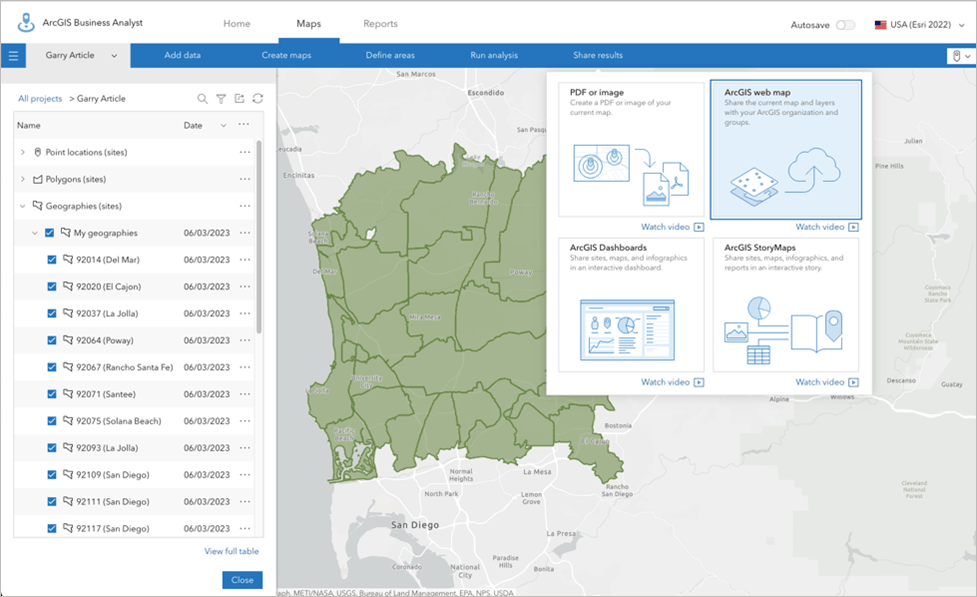The image size is (977, 597).
Task: Open the Add data menu
Action: [183, 55]
